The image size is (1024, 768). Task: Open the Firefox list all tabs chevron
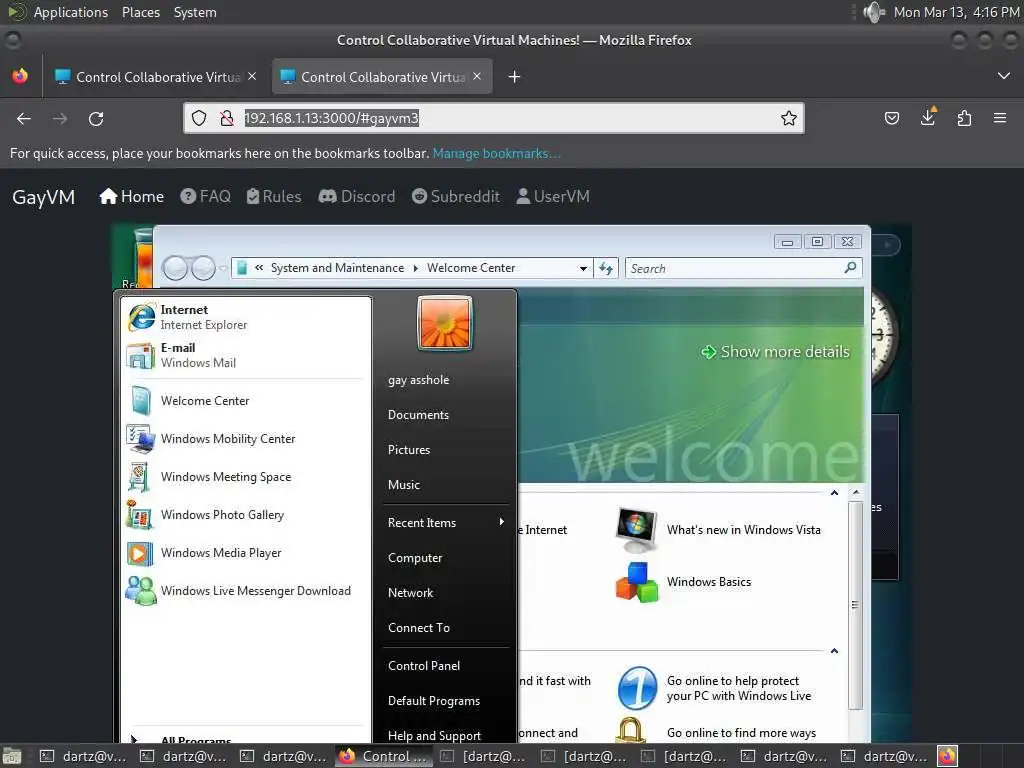(1004, 76)
